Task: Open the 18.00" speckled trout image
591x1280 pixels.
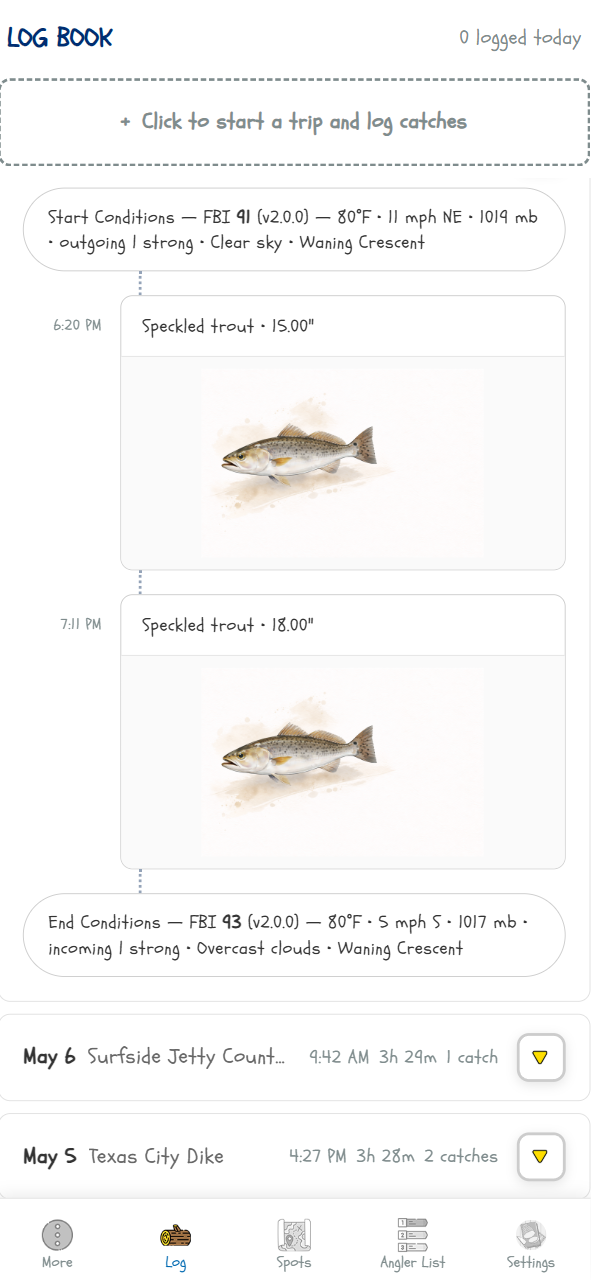Action: click(343, 762)
